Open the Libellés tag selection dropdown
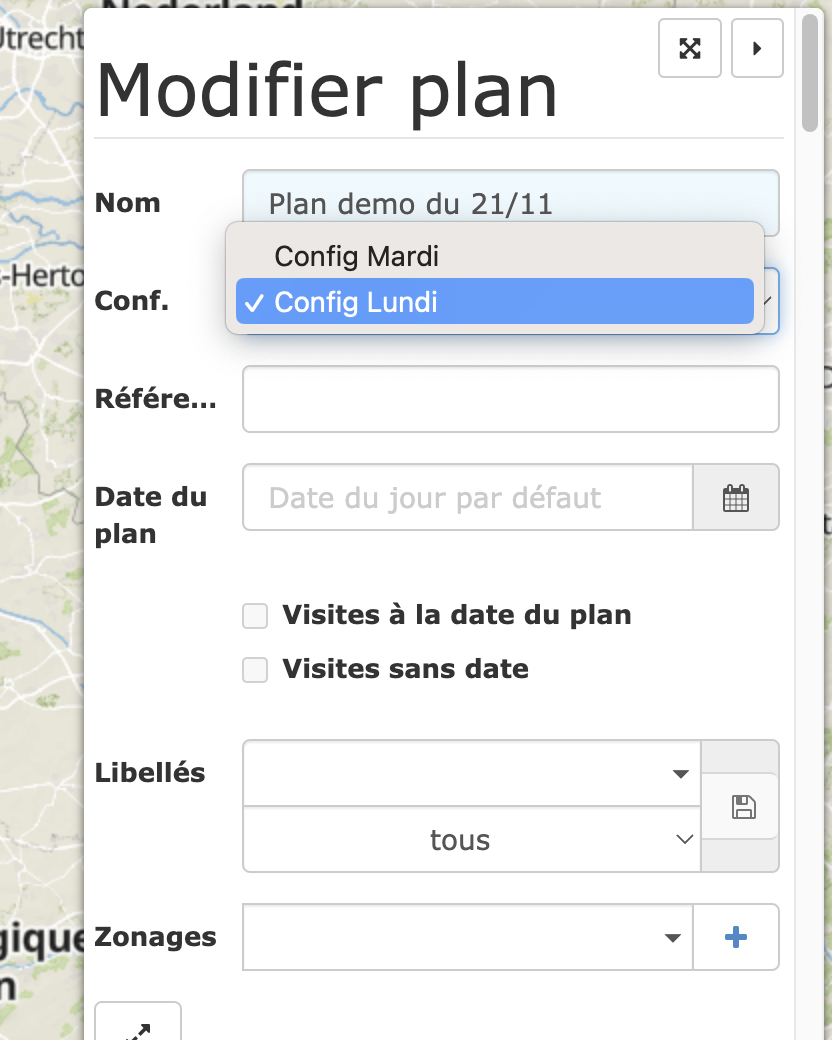 click(472, 773)
